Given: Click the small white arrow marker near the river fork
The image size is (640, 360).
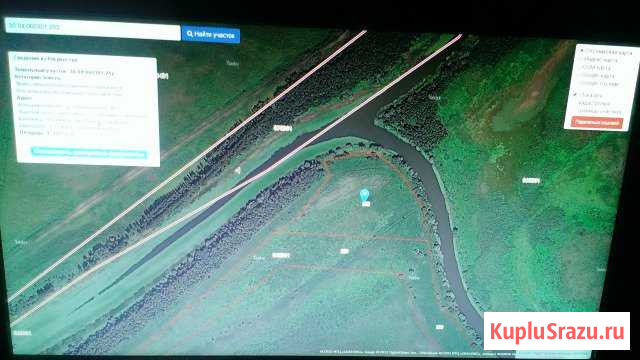Looking at the screenshot, I should pyautogui.click(x=238, y=170).
